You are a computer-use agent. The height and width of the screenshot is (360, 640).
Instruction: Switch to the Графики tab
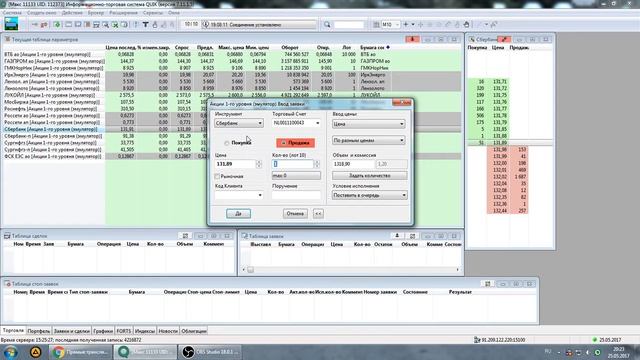(x=102, y=331)
